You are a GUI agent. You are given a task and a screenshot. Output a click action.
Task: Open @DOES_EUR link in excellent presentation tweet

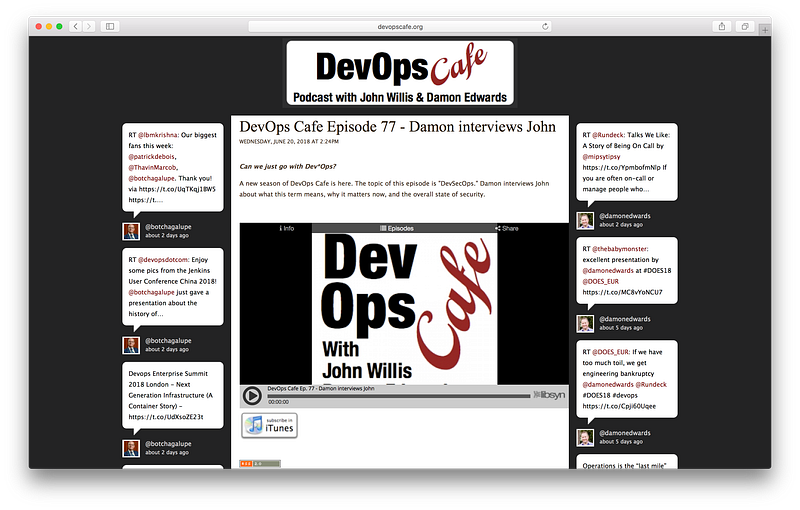(601, 282)
